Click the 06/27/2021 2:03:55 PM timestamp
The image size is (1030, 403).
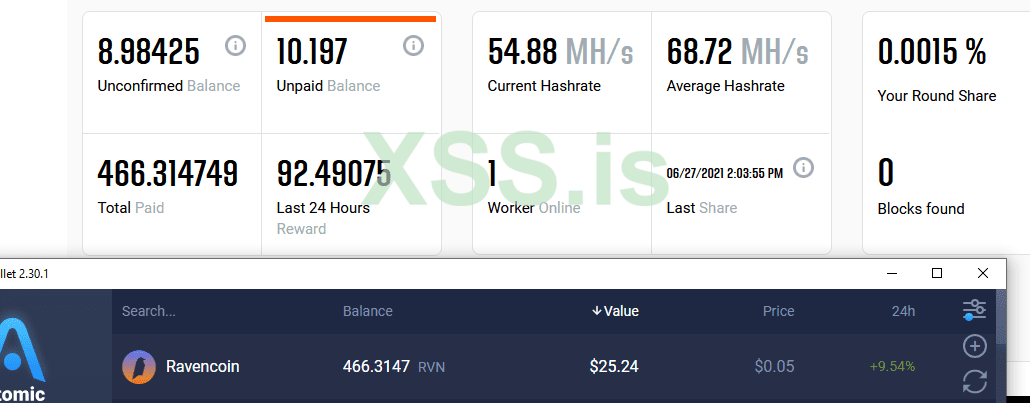[x=725, y=174]
